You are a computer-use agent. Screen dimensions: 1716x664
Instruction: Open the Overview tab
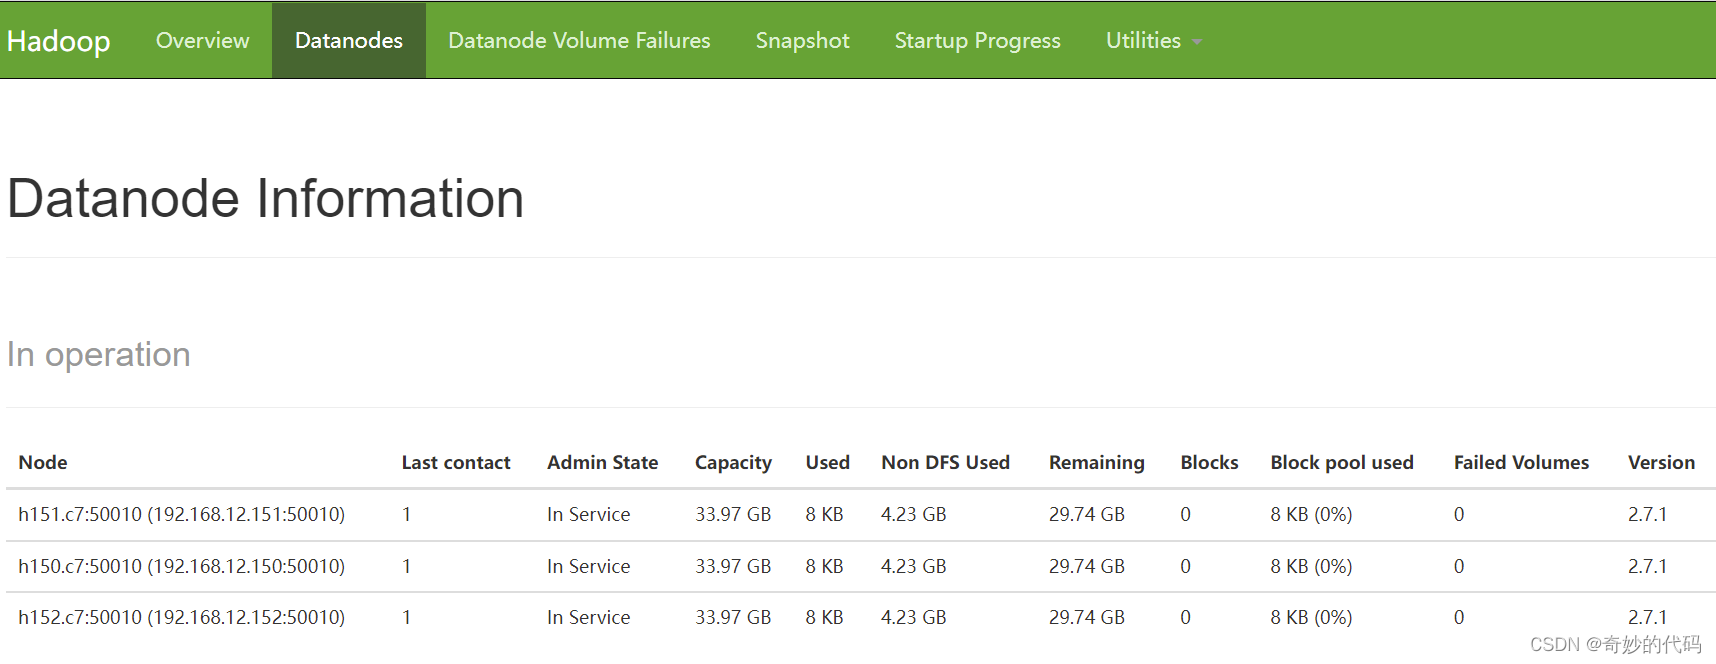tap(202, 40)
